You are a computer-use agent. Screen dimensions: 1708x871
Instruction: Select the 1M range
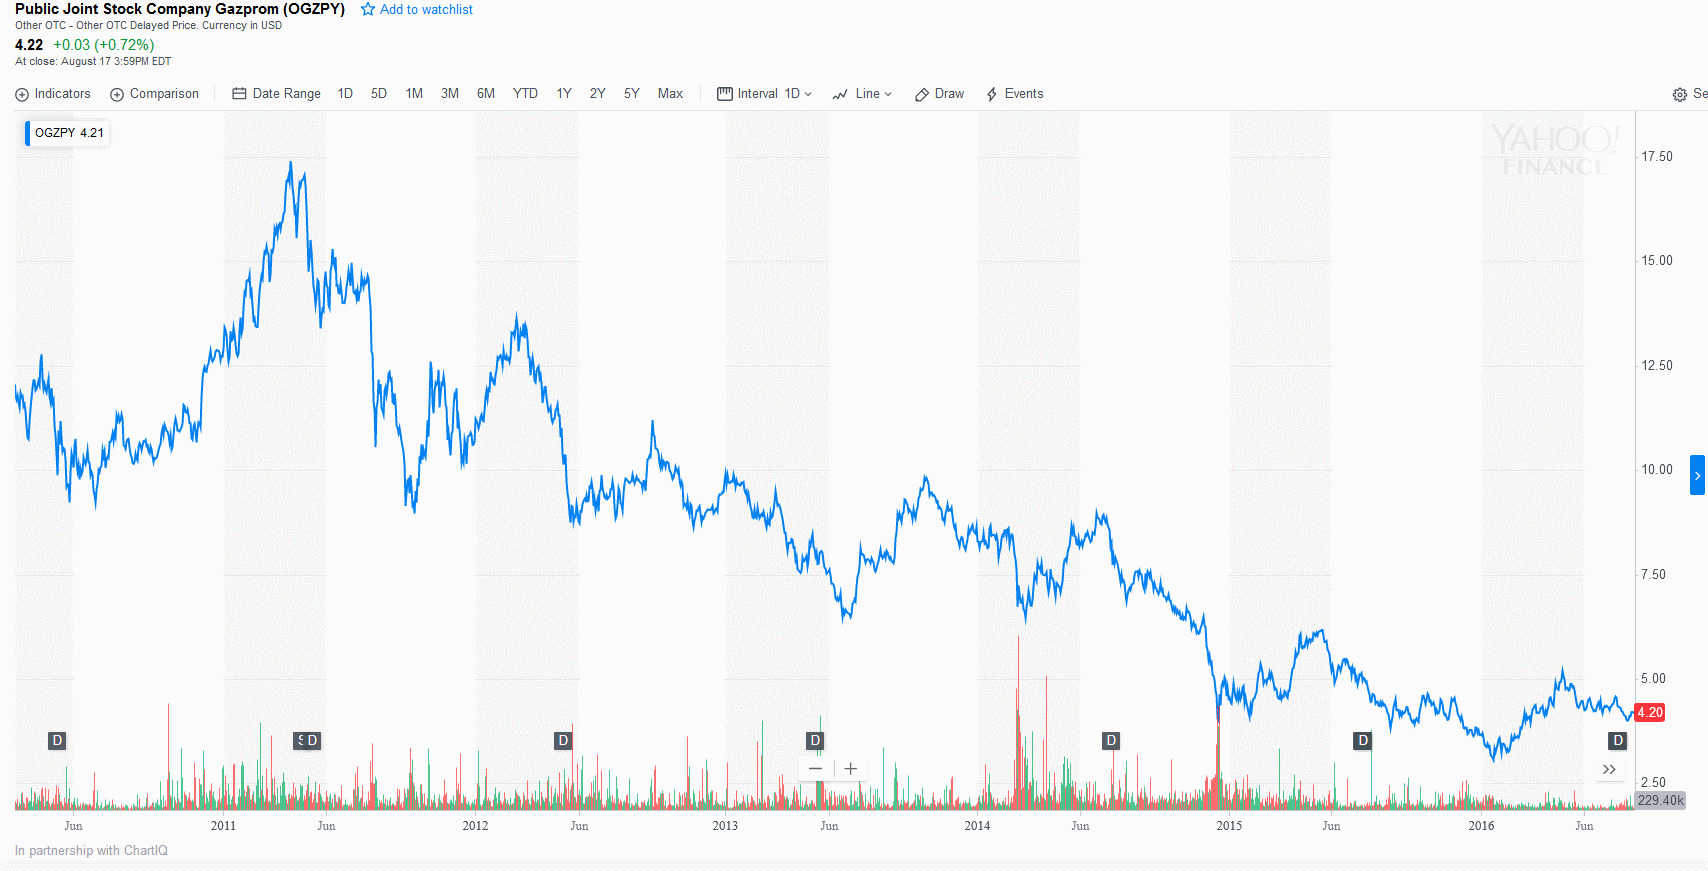(x=414, y=94)
